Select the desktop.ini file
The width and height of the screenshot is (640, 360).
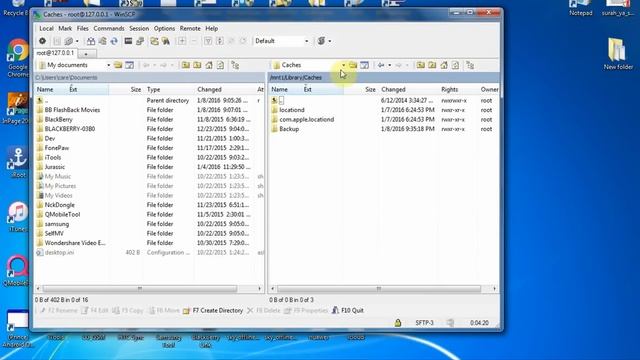click(x=59, y=252)
